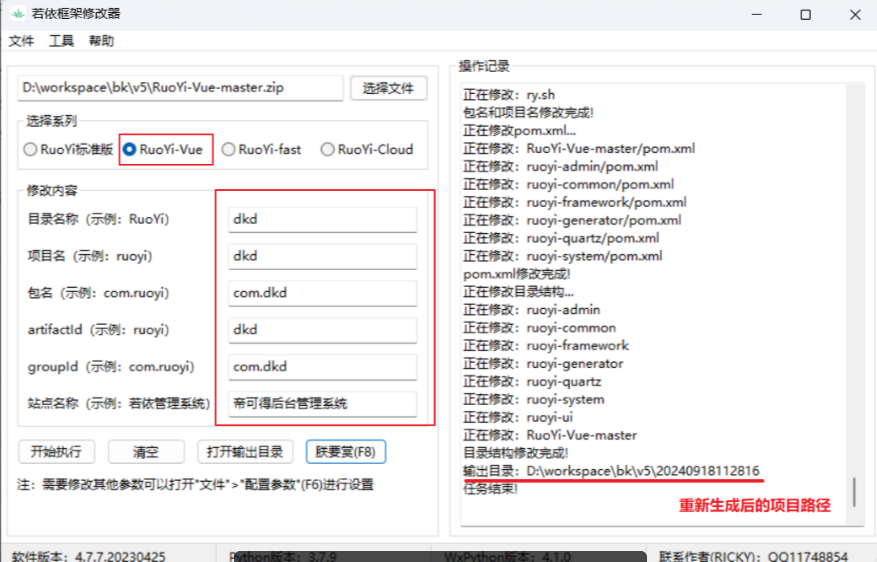Click the artifactId input field
Screen dimensions: 877x562
322,330
